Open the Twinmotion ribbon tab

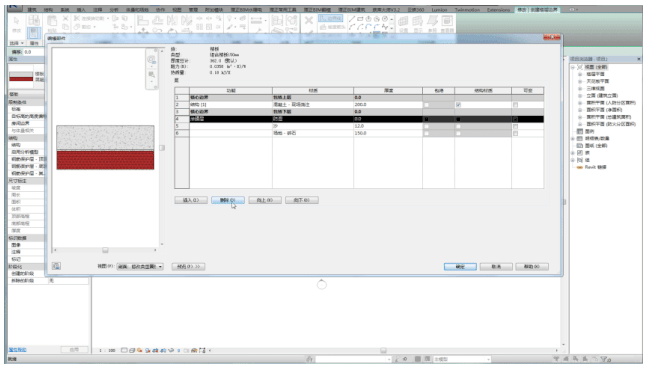pyautogui.click(x=467, y=10)
